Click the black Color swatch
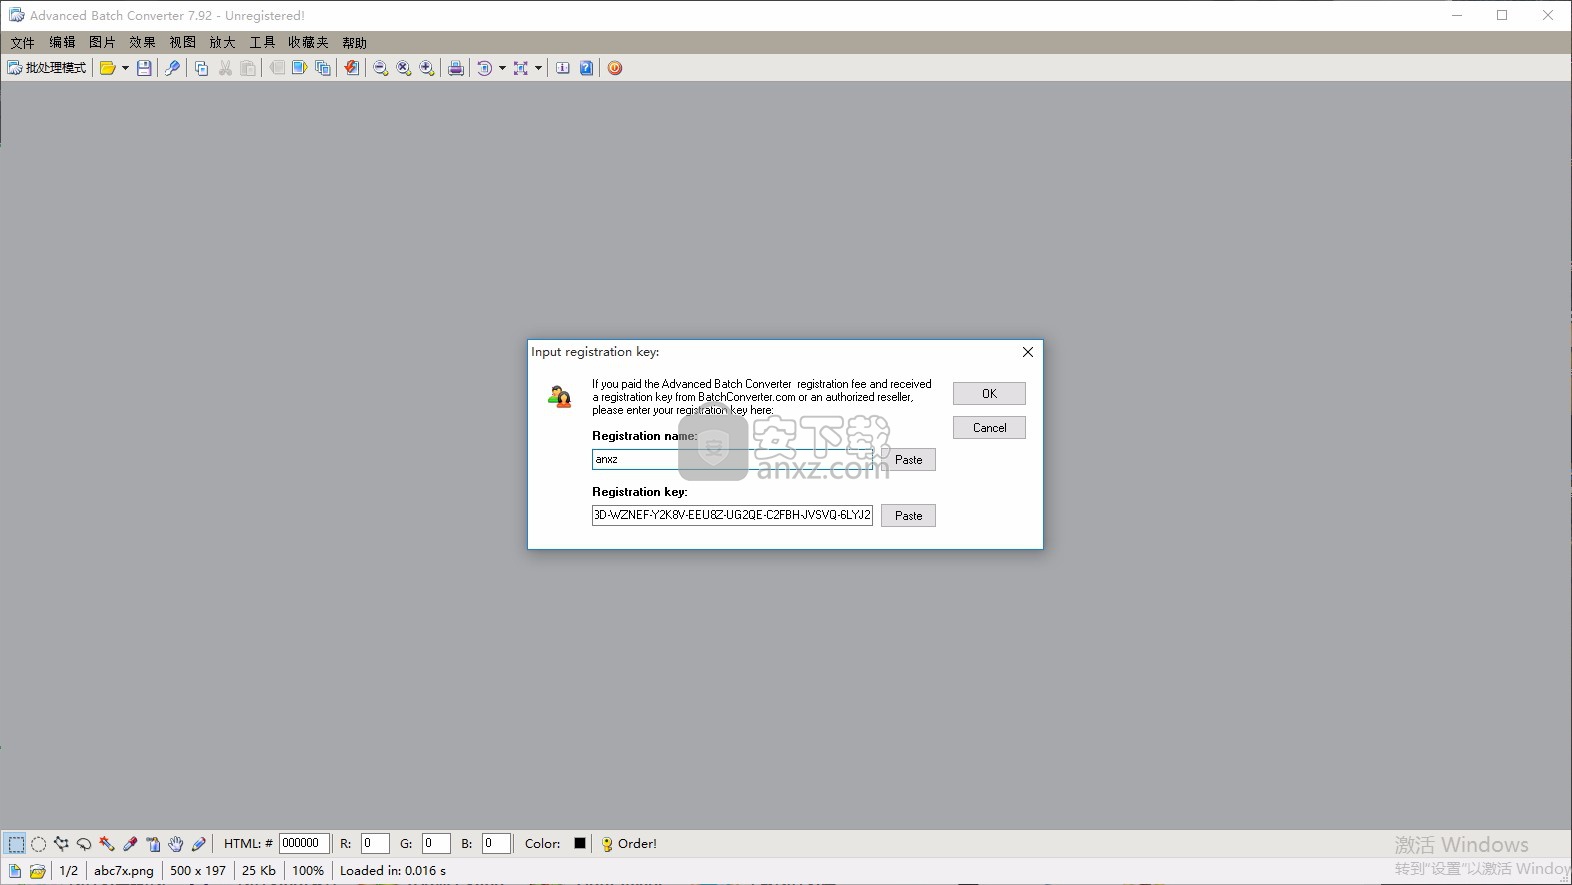The width and height of the screenshot is (1572, 885). point(580,843)
